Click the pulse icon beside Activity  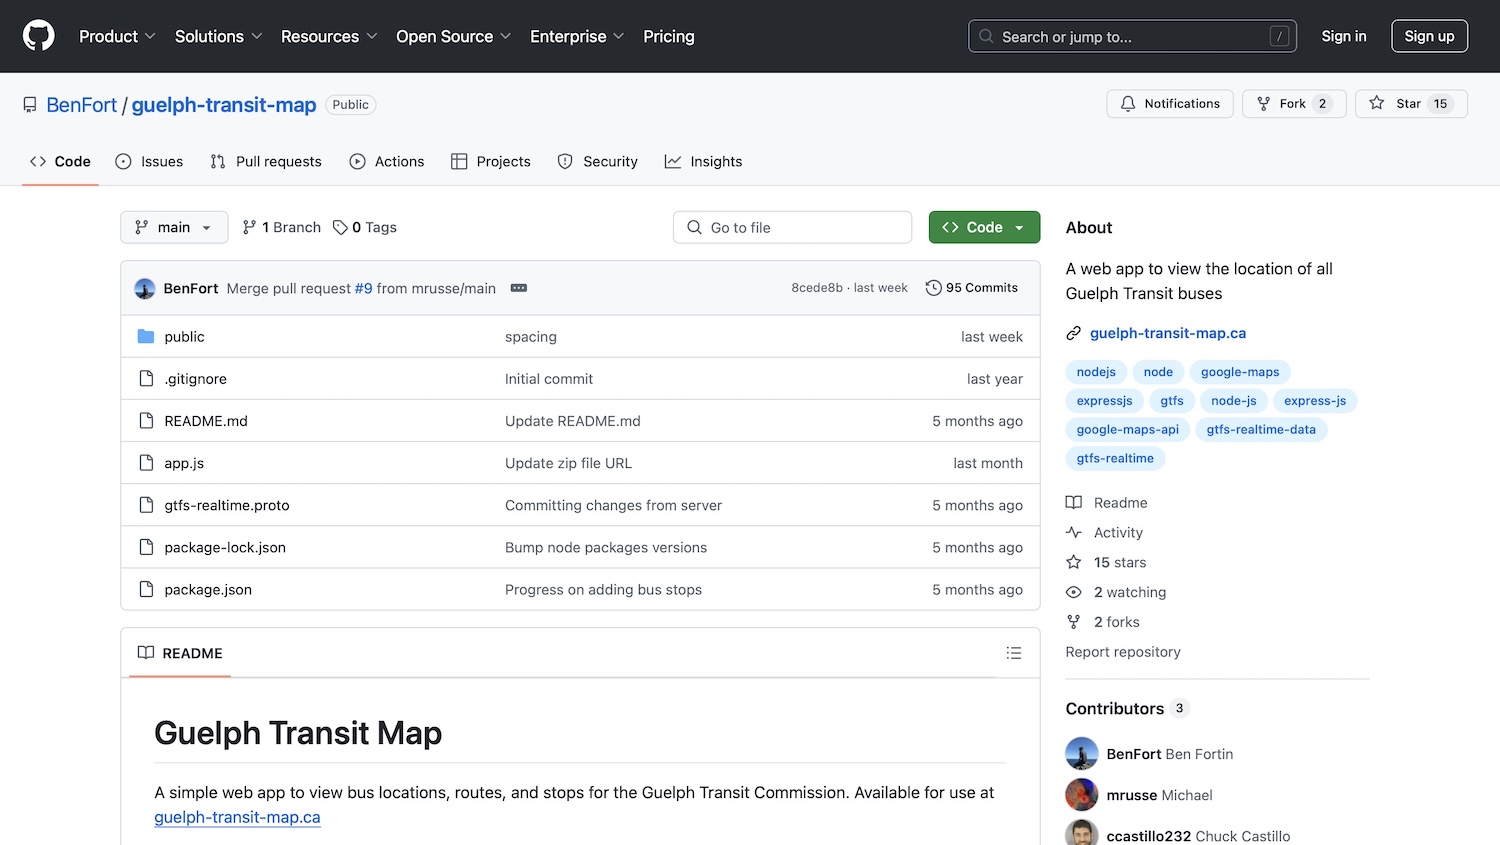coord(1074,533)
